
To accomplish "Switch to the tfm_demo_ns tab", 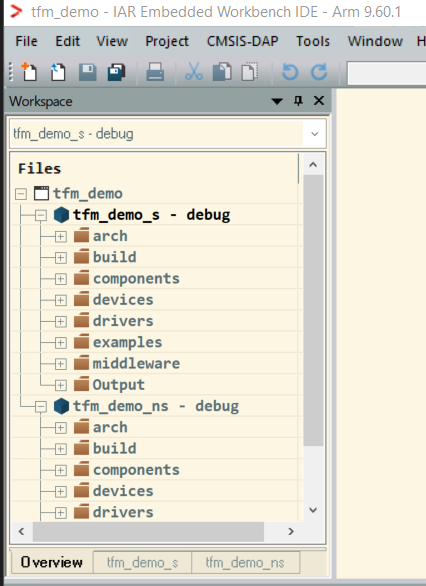I will point(246,562).
